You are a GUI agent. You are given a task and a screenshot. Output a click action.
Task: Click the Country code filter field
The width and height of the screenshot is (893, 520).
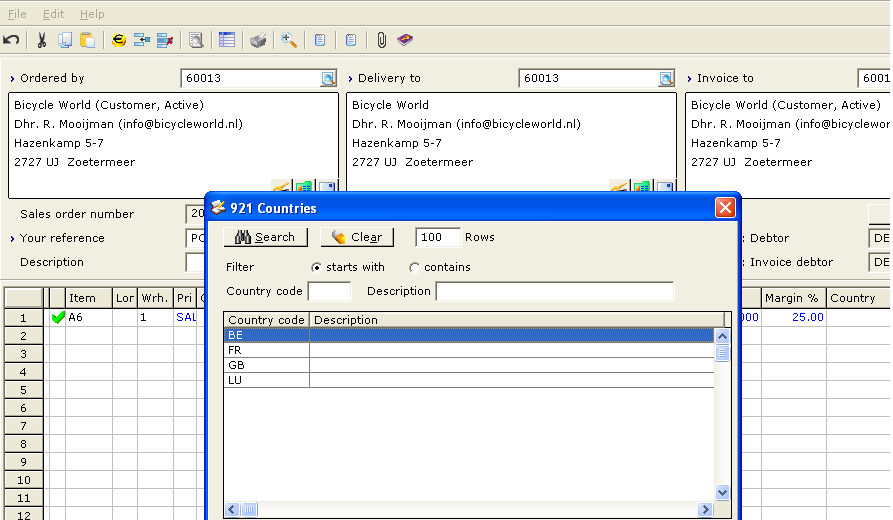coord(329,291)
